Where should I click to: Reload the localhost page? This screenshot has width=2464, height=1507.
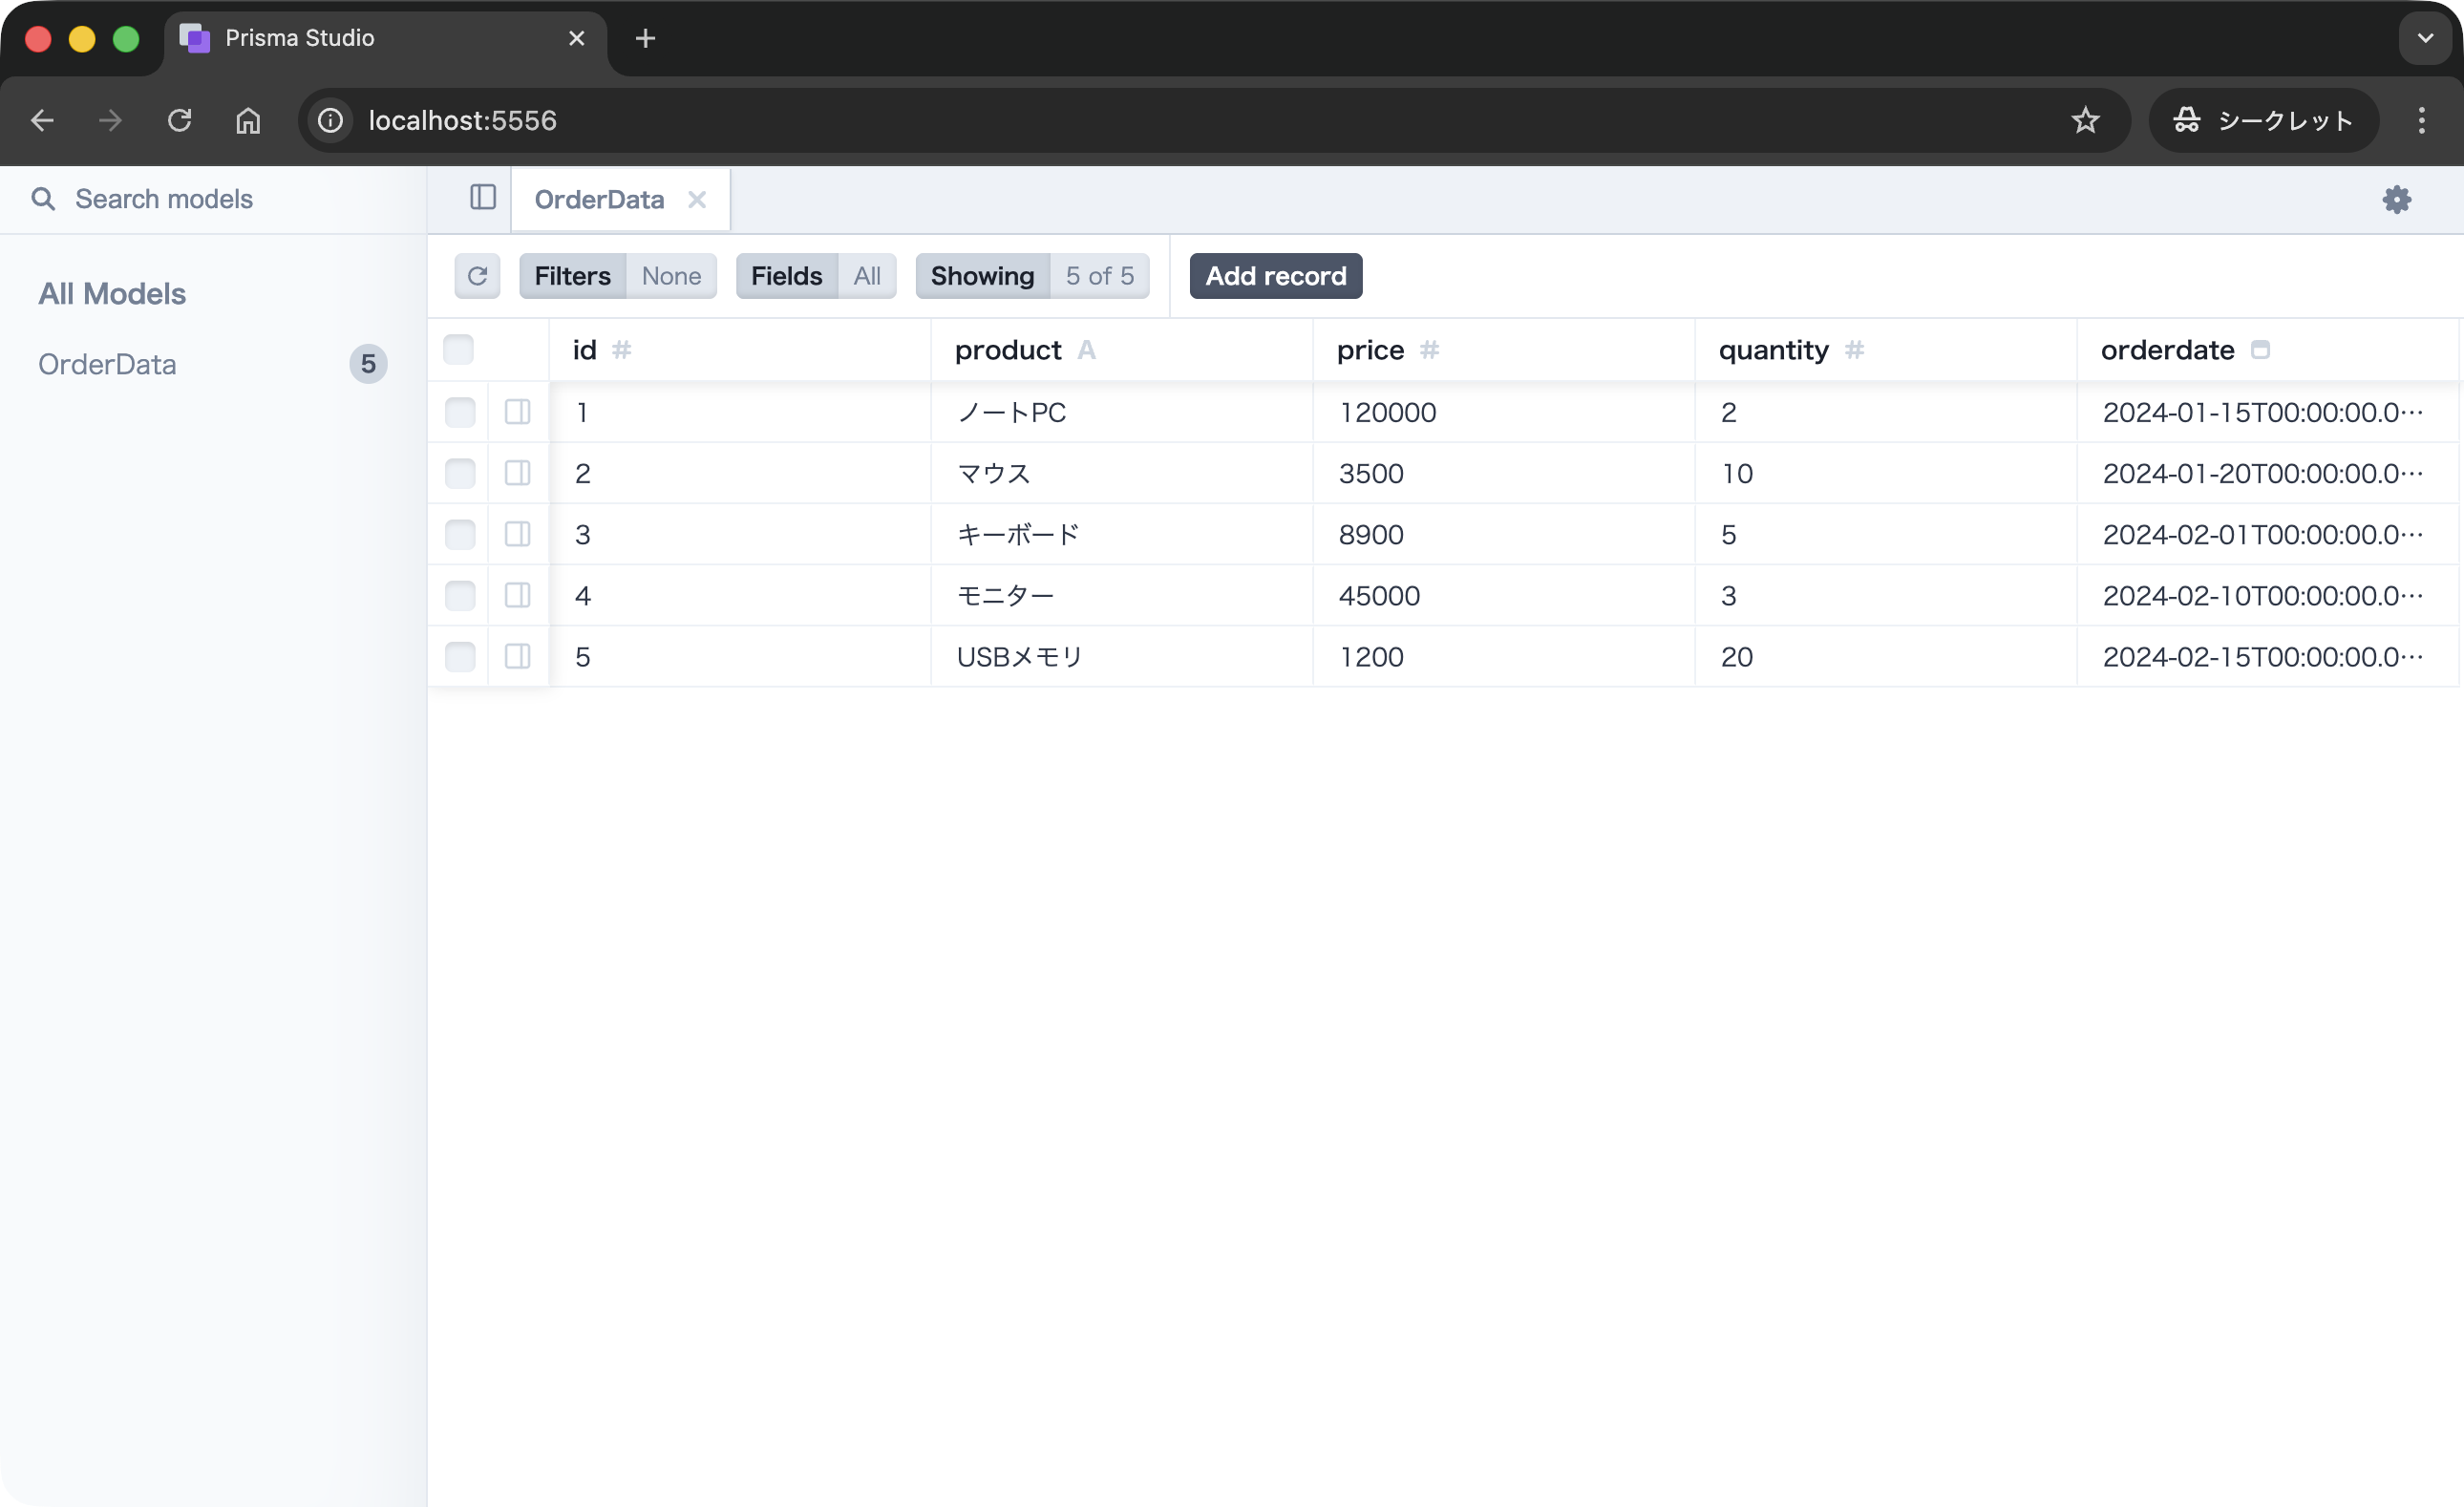(179, 120)
